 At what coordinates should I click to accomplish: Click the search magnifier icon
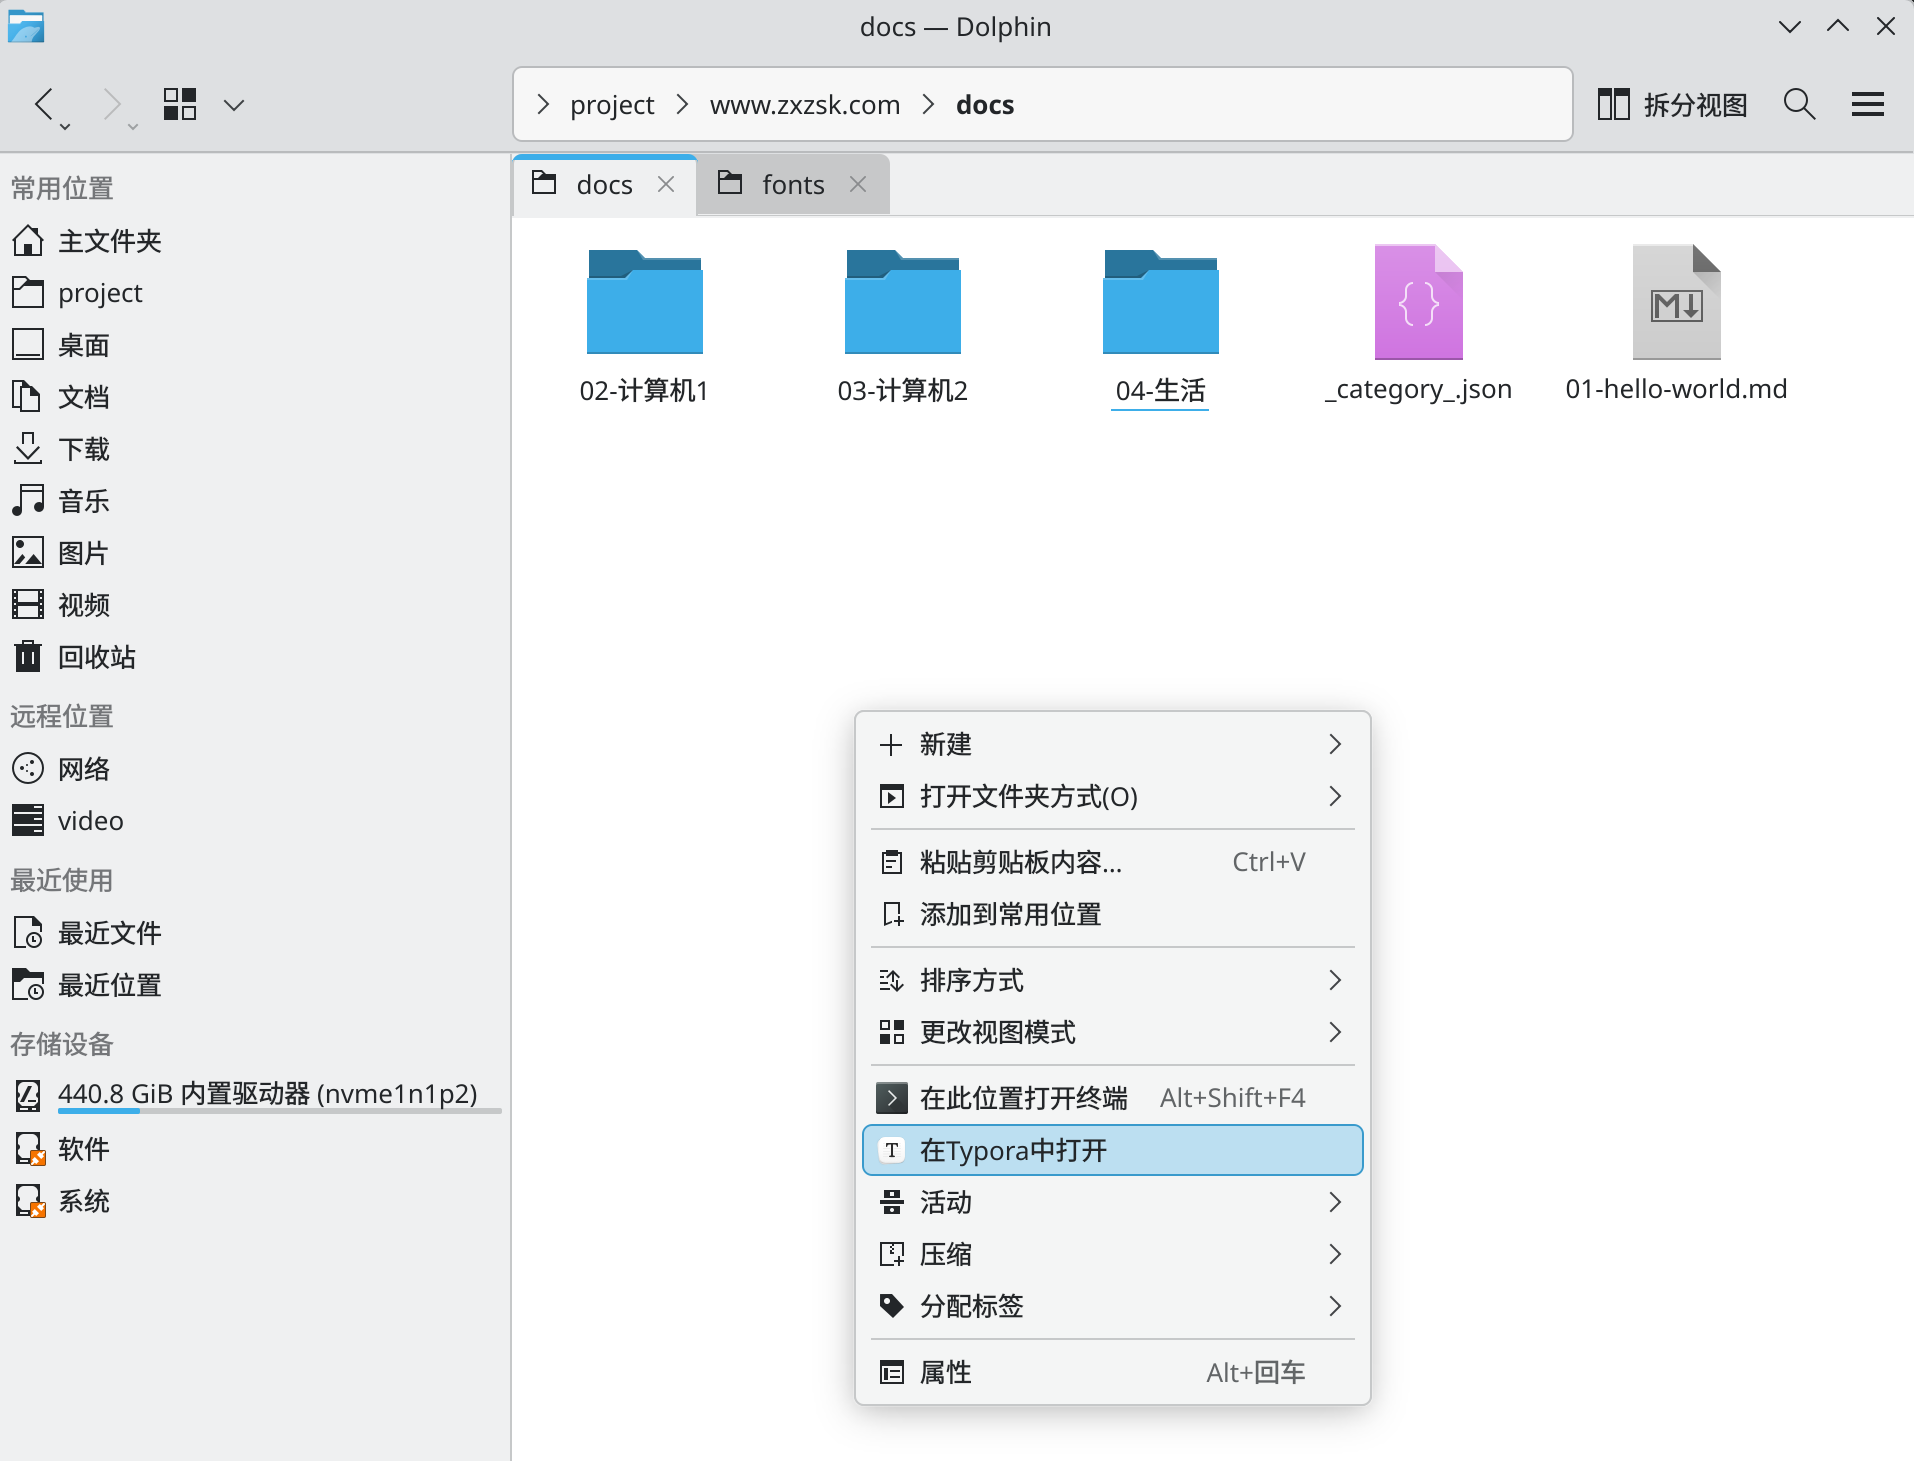click(x=1798, y=104)
